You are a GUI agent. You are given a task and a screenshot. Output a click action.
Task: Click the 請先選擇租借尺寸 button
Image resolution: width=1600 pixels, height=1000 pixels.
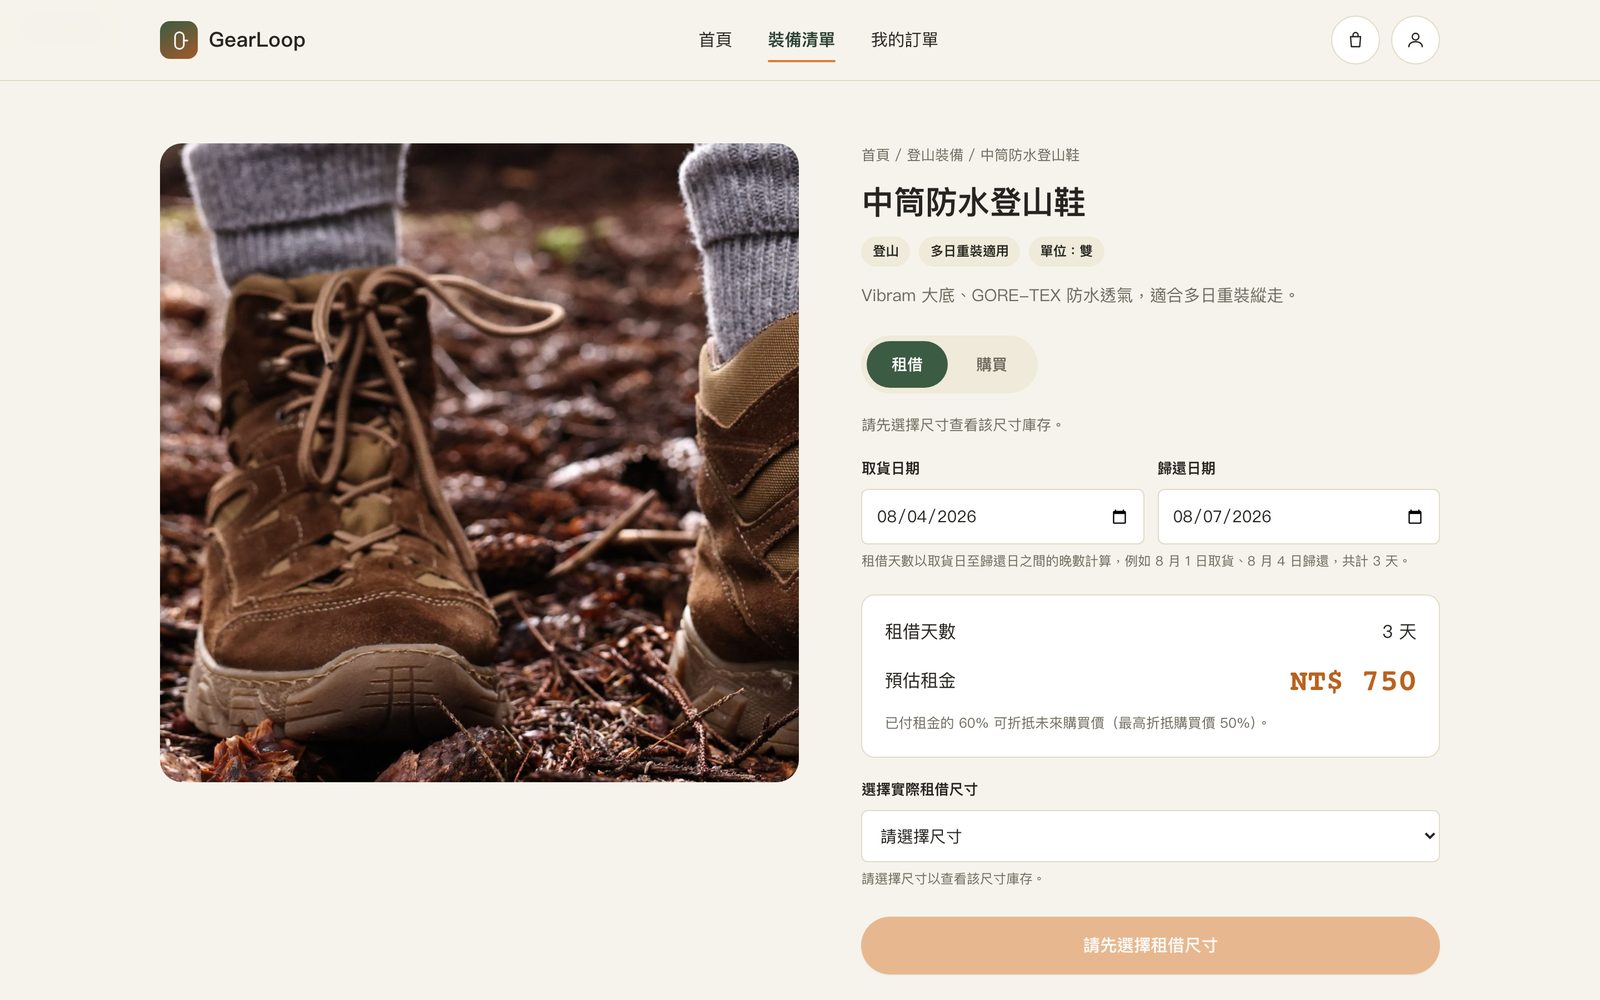tap(1150, 945)
